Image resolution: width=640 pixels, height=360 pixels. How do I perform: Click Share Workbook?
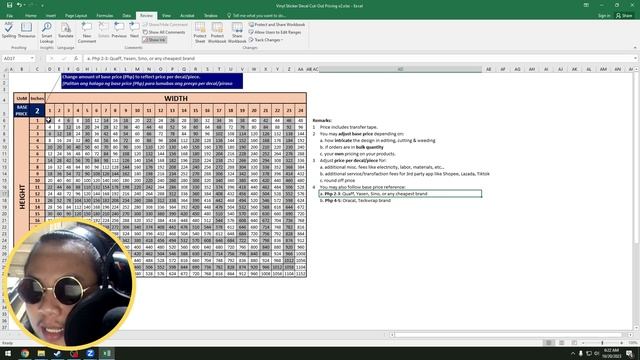(237, 32)
